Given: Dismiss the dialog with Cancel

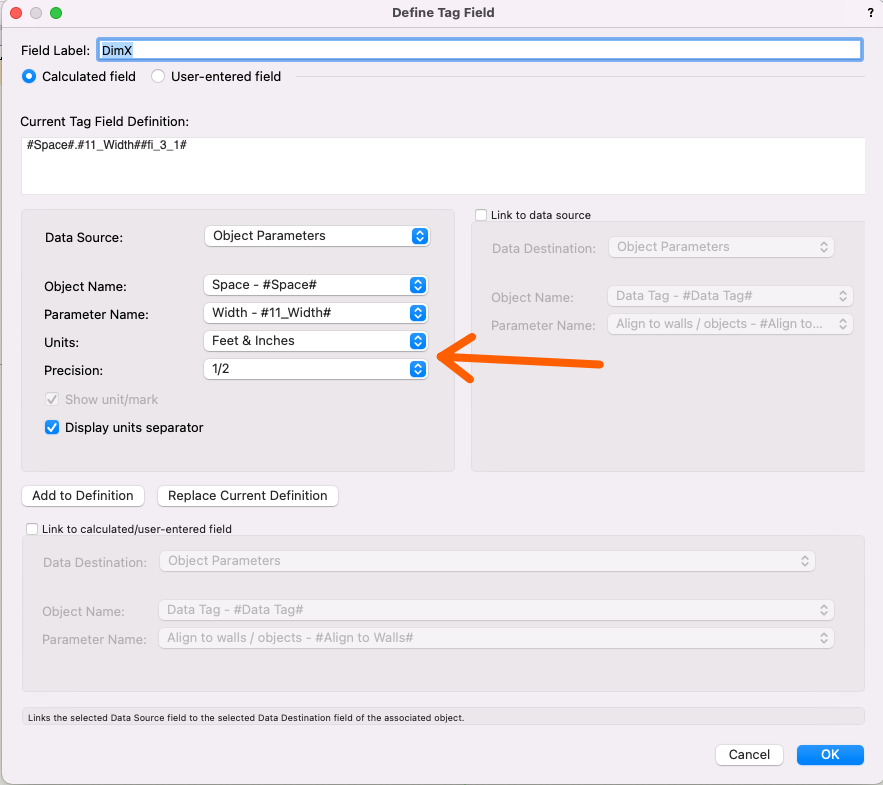Looking at the screenshot, I should (749, 755).
